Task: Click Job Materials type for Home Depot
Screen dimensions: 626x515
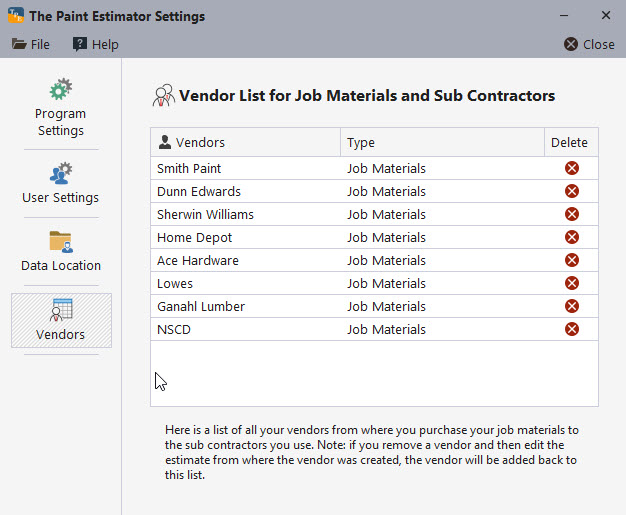Action: click(x=386, y=238)
